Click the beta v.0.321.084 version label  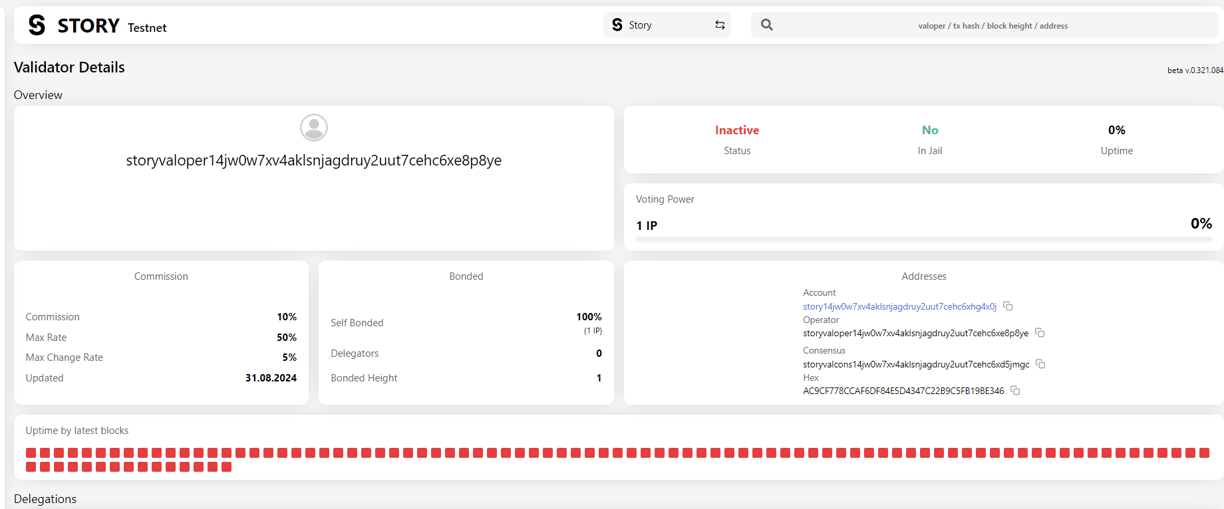coord(1195,70)
